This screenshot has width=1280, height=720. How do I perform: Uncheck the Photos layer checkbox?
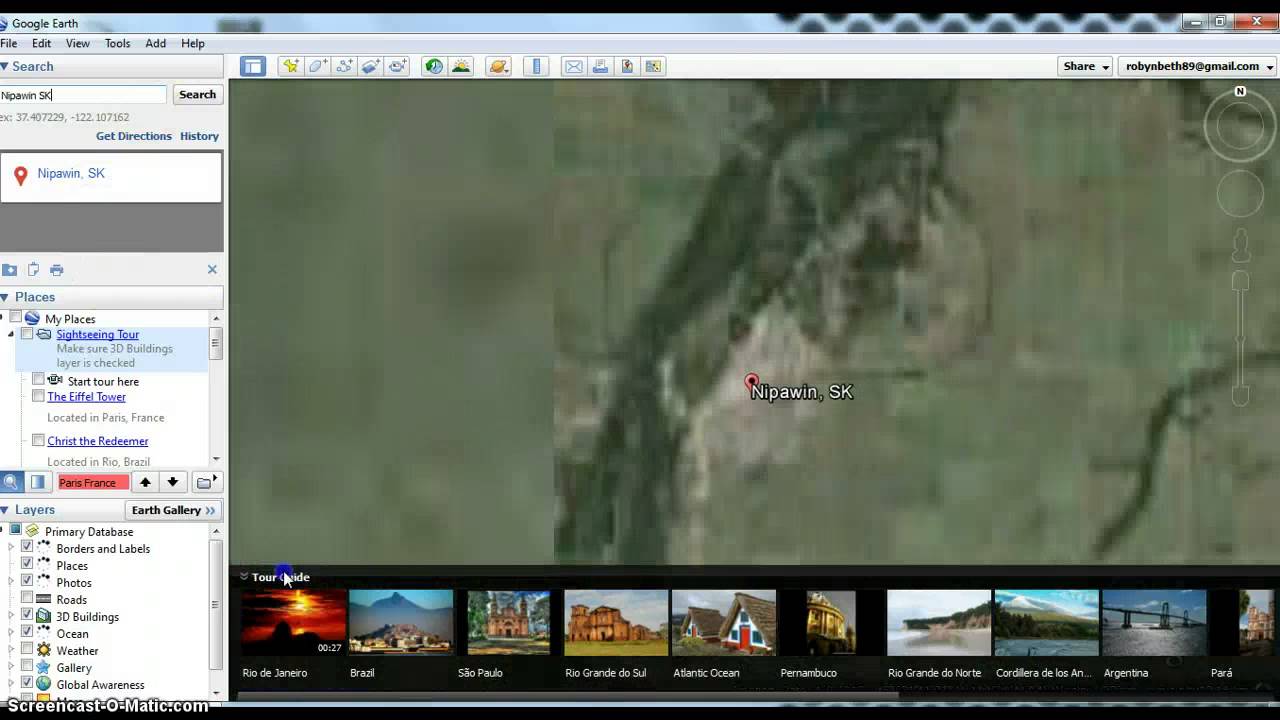(27, 582)
